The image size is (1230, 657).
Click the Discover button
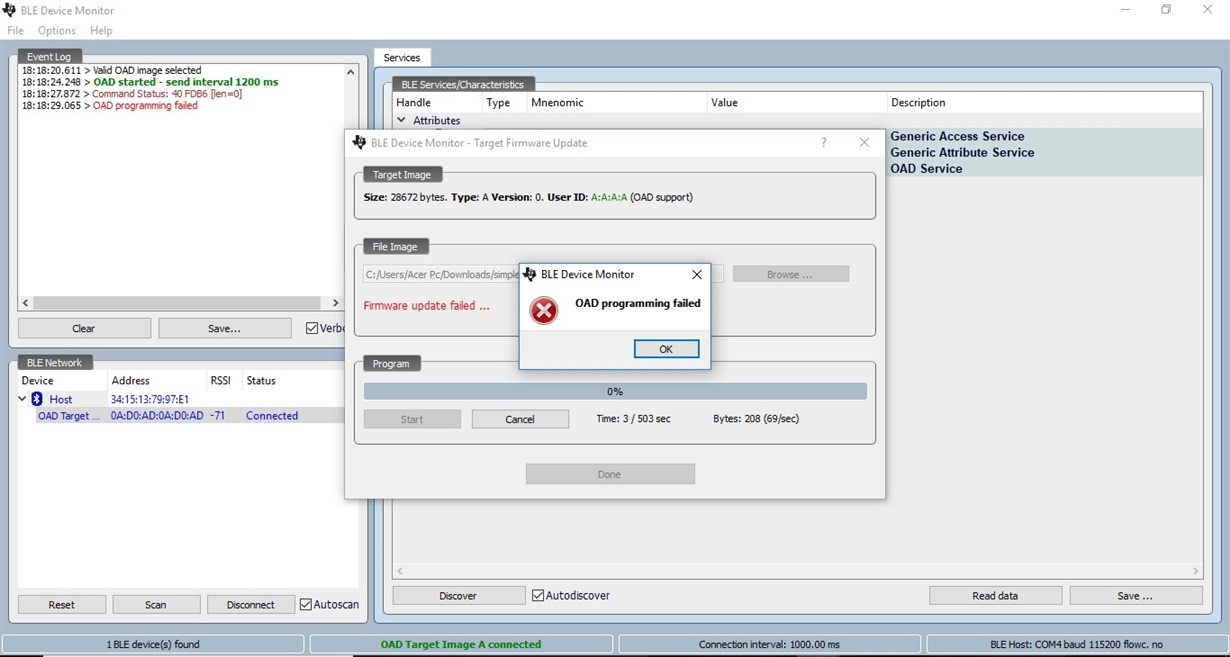(458, 596)
